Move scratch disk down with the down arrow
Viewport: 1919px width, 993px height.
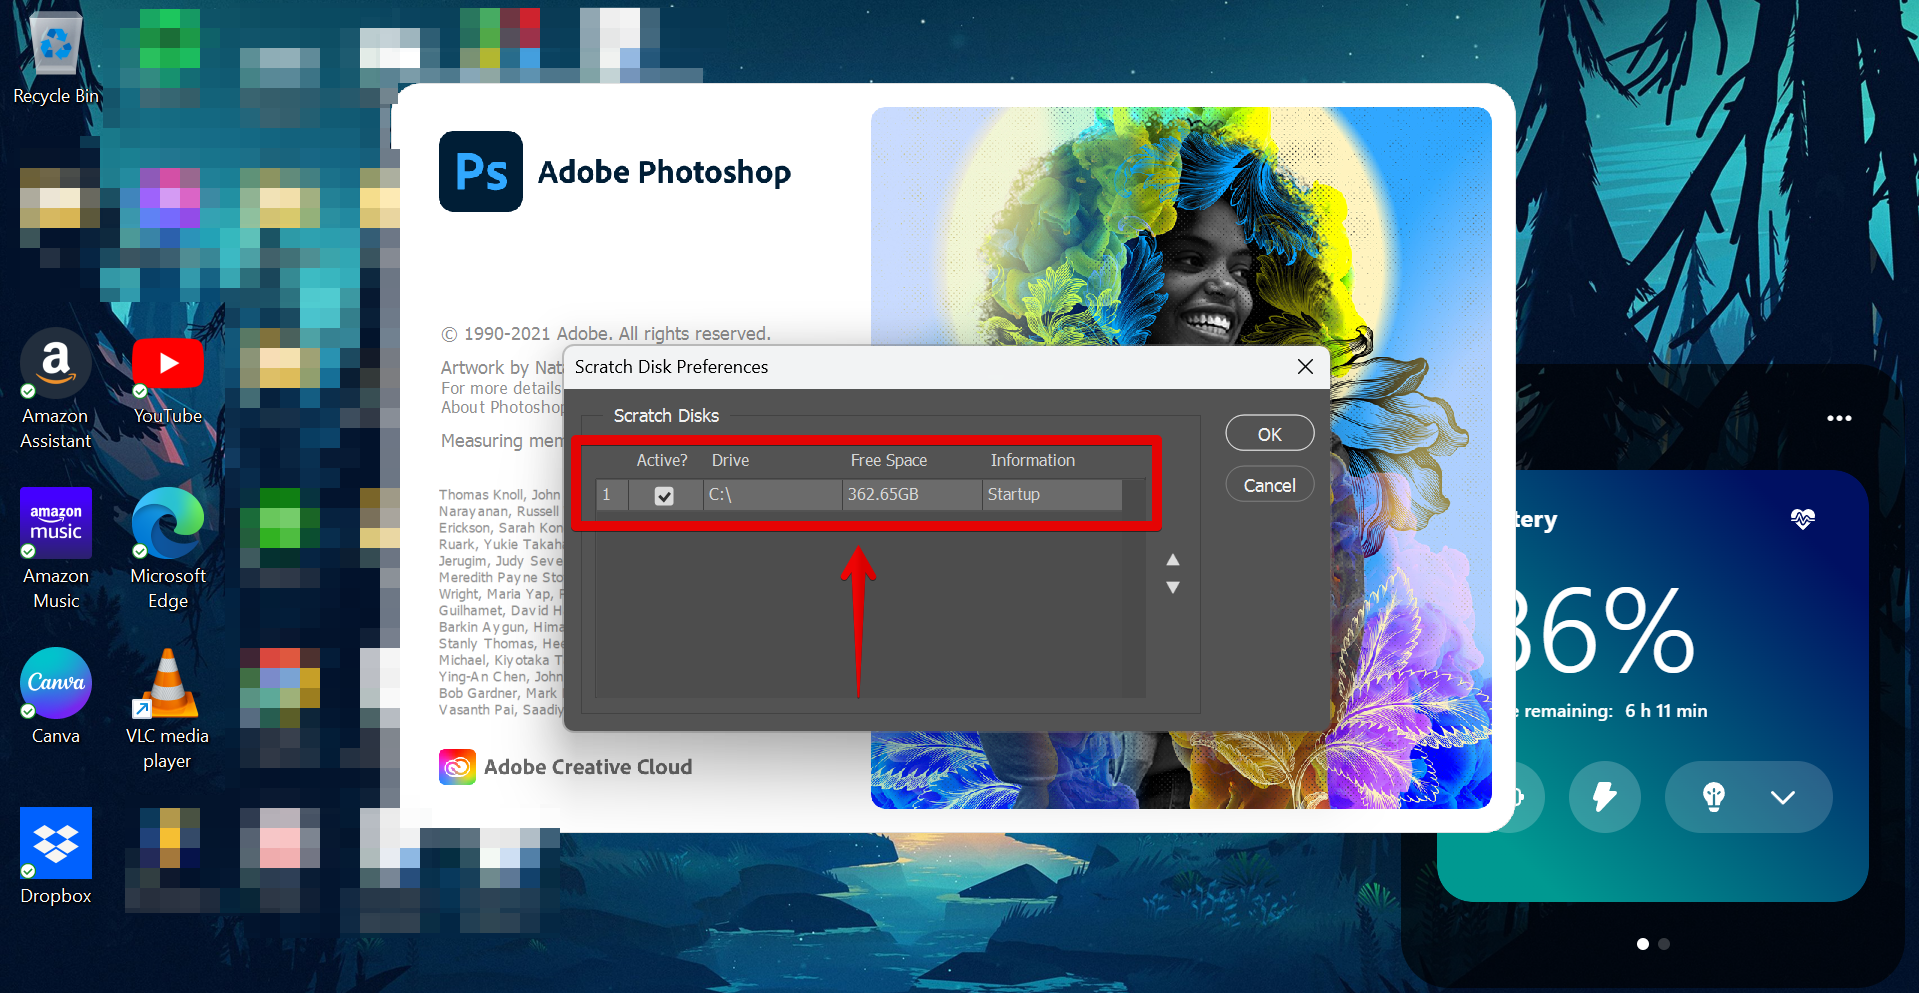1173,587
